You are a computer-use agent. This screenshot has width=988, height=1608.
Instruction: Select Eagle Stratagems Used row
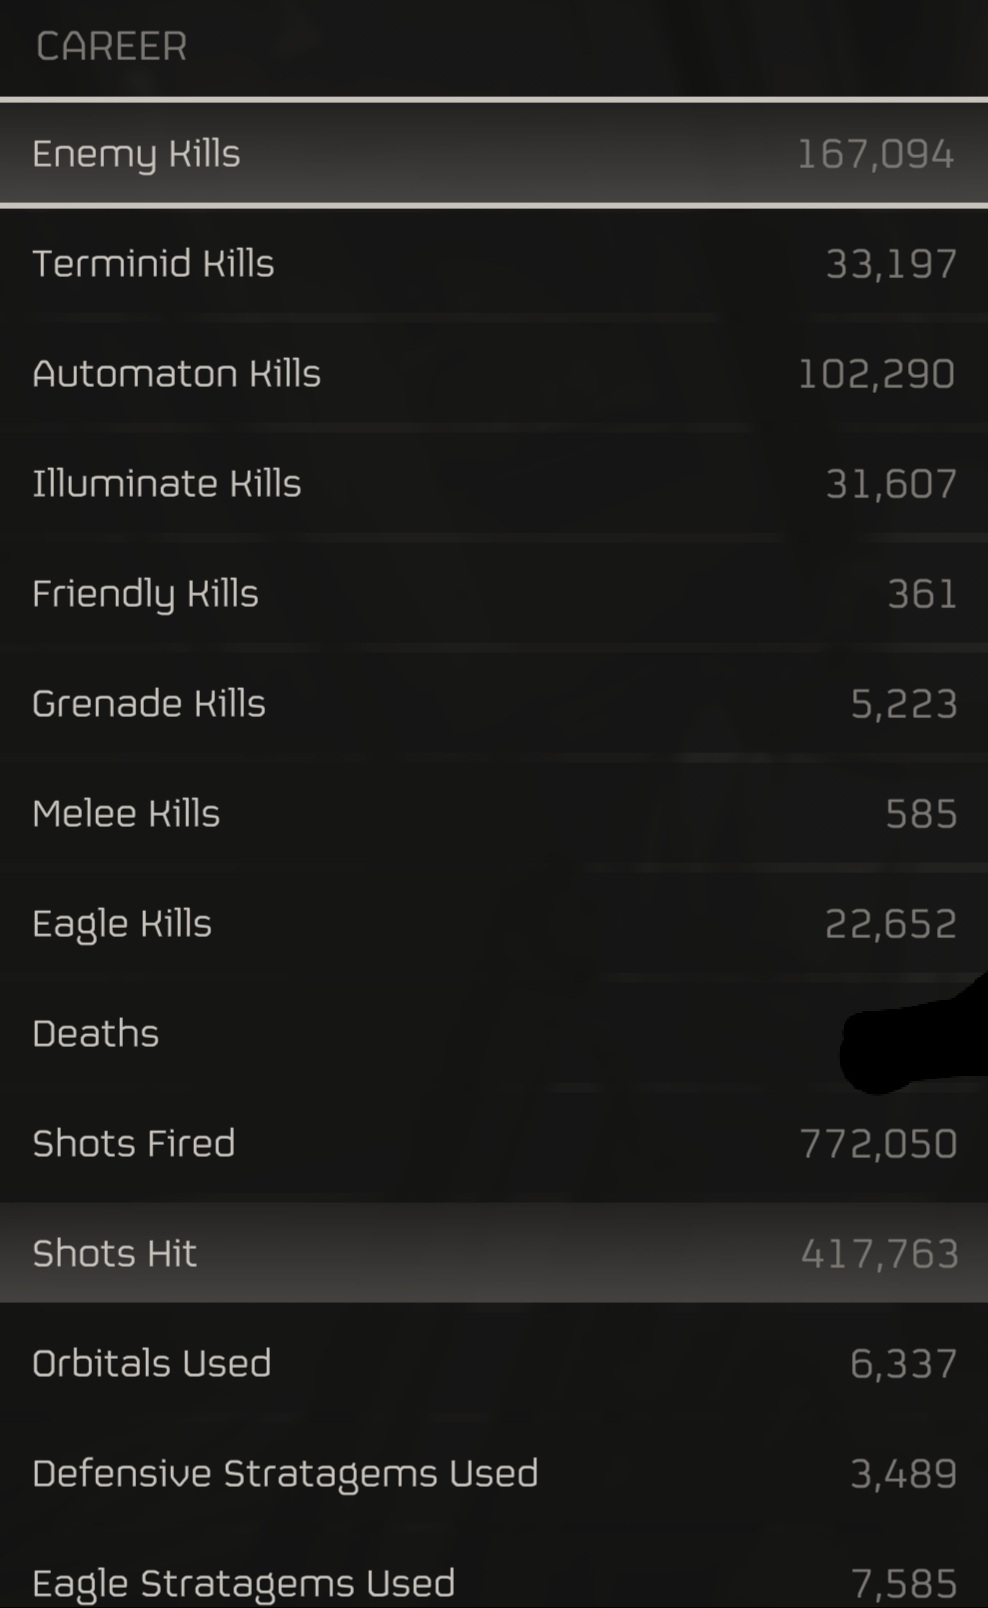click(x=494, y=1580)
